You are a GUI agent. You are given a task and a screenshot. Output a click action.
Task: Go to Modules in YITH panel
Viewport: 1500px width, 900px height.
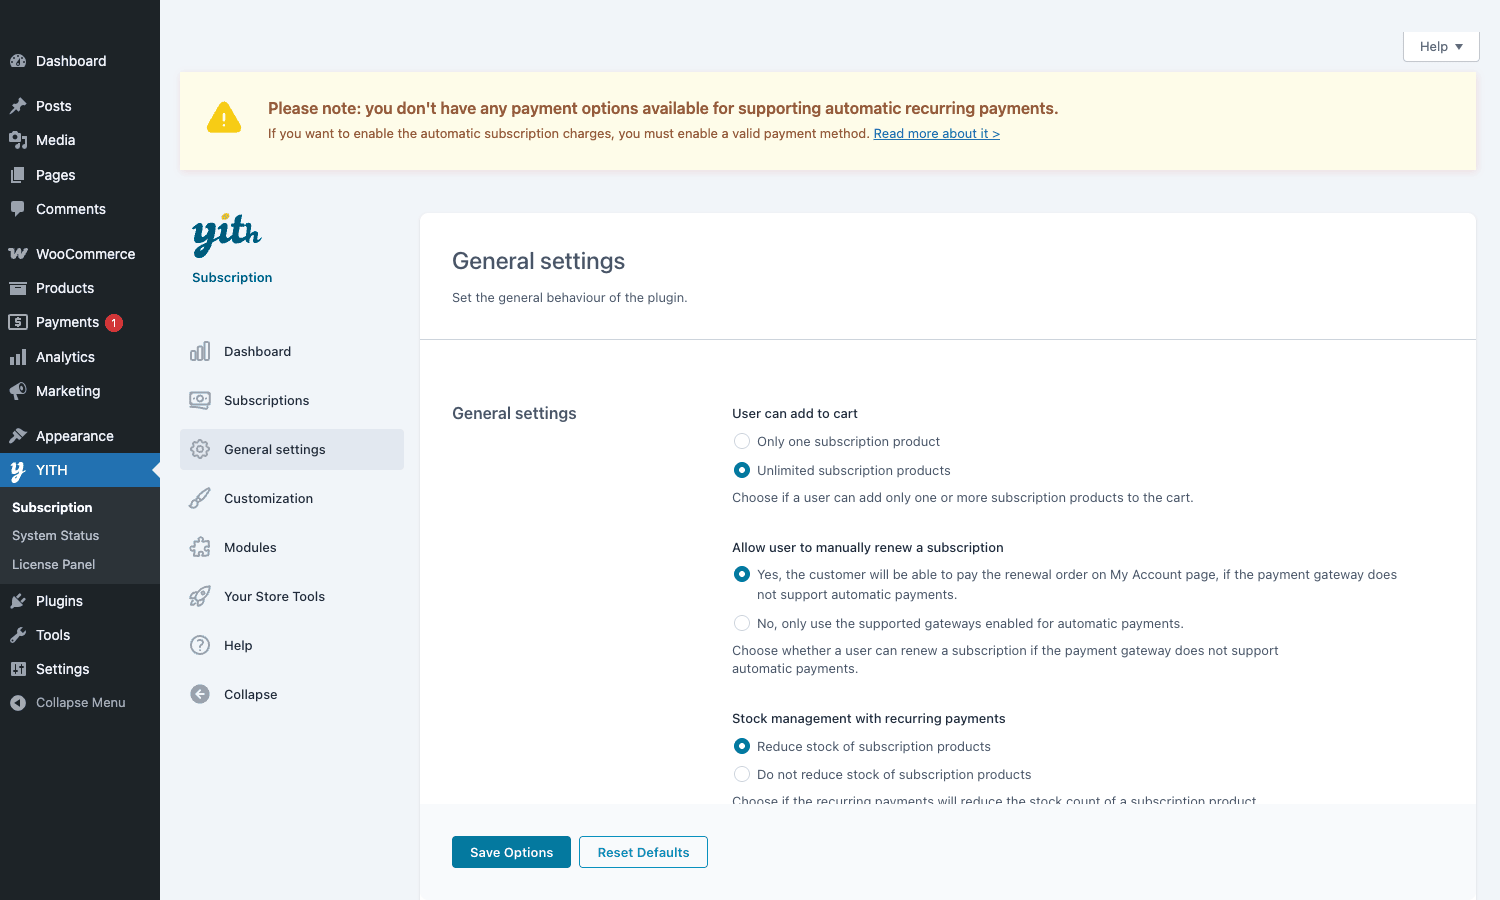coord(292,547)
